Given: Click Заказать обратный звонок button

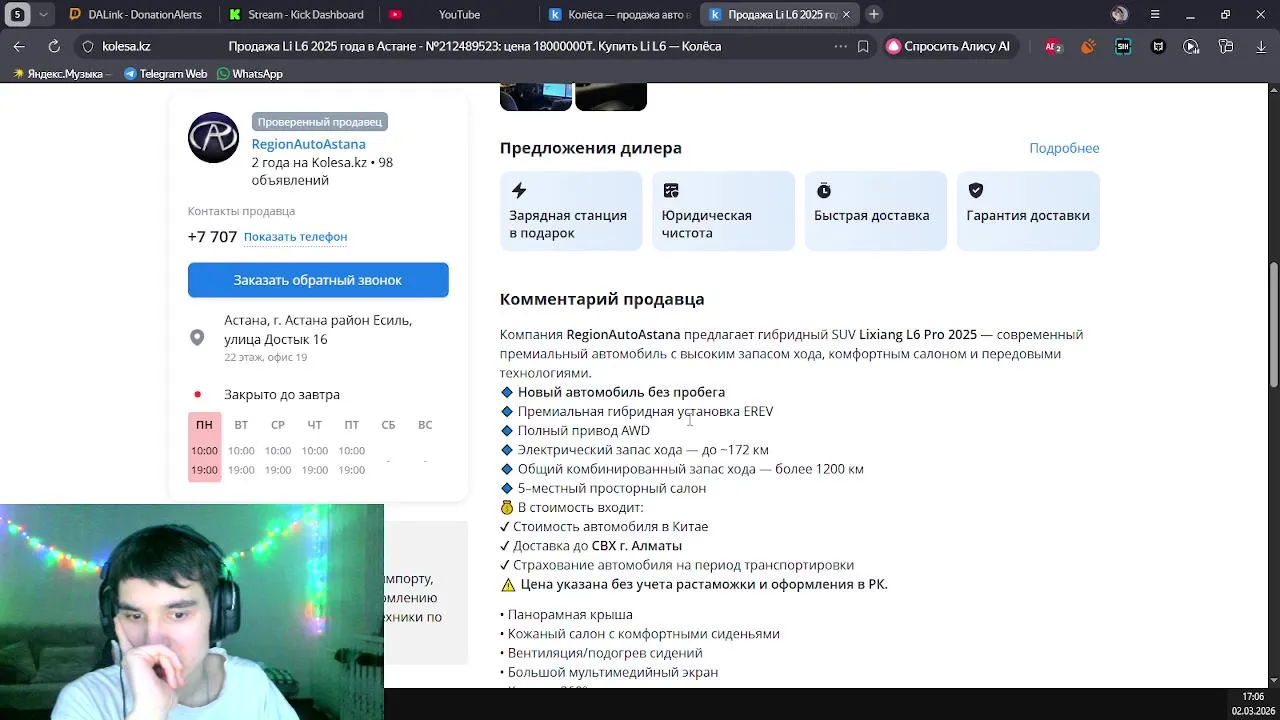Looking at the screenshot, I should pos(318,280).
